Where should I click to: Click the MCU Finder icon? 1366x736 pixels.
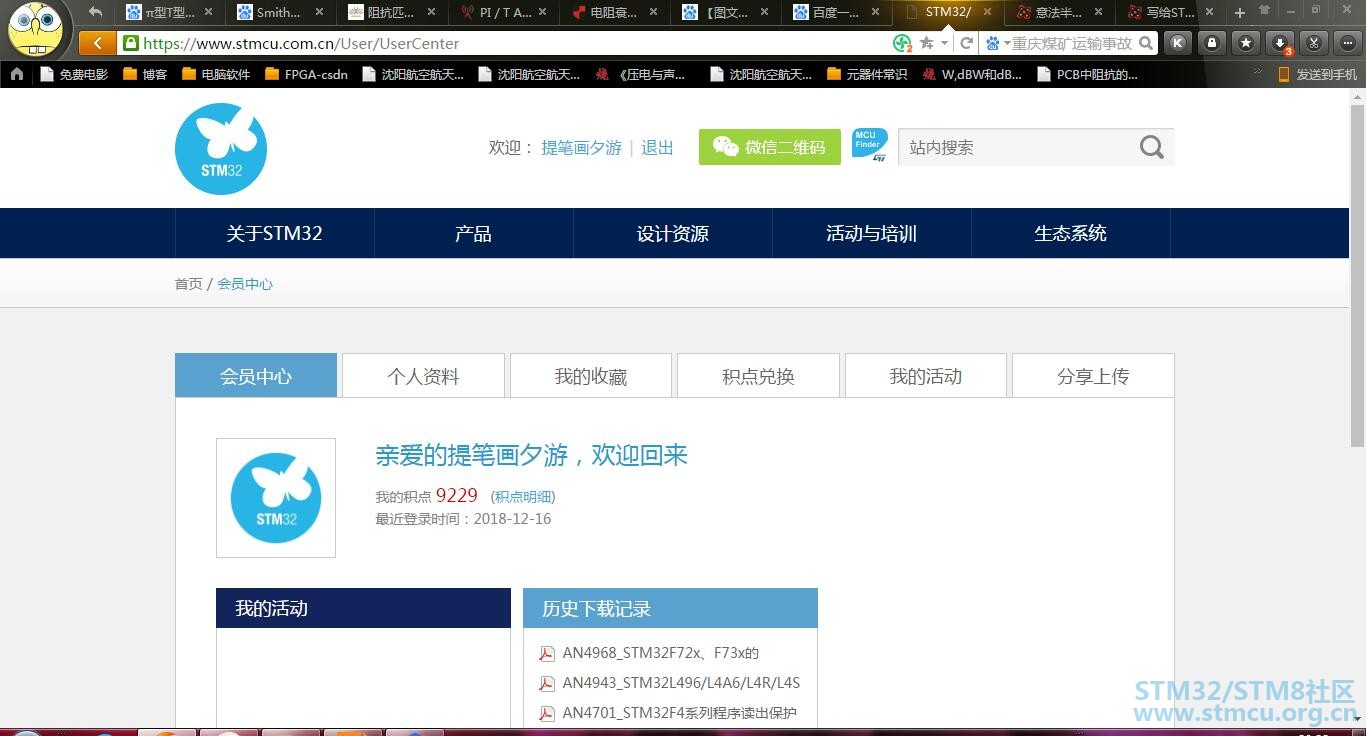(869, 145)
